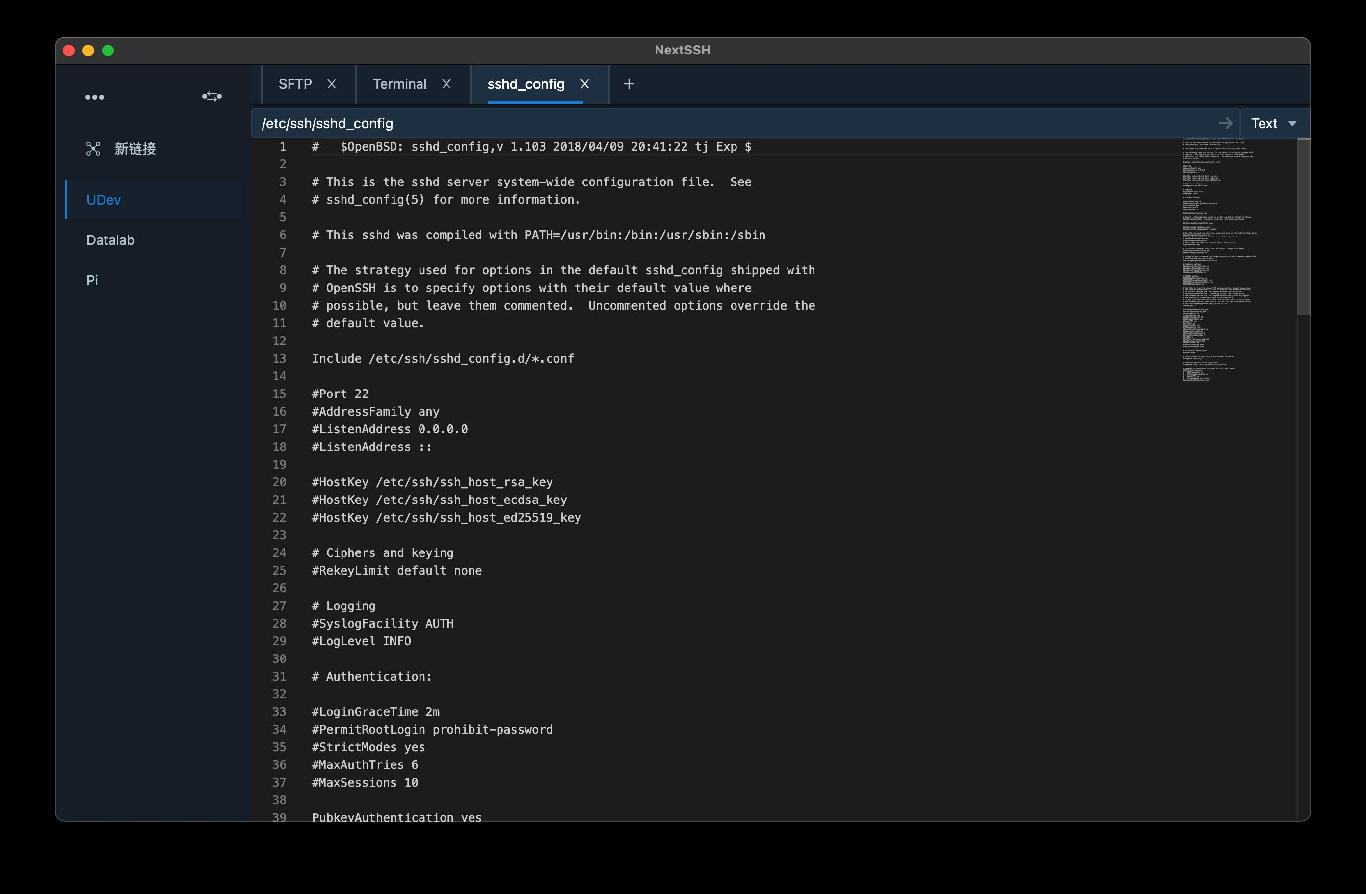Screen dimensions: 1366x894
Task: Open the Datalab connection
Action: tap(108, 240)
